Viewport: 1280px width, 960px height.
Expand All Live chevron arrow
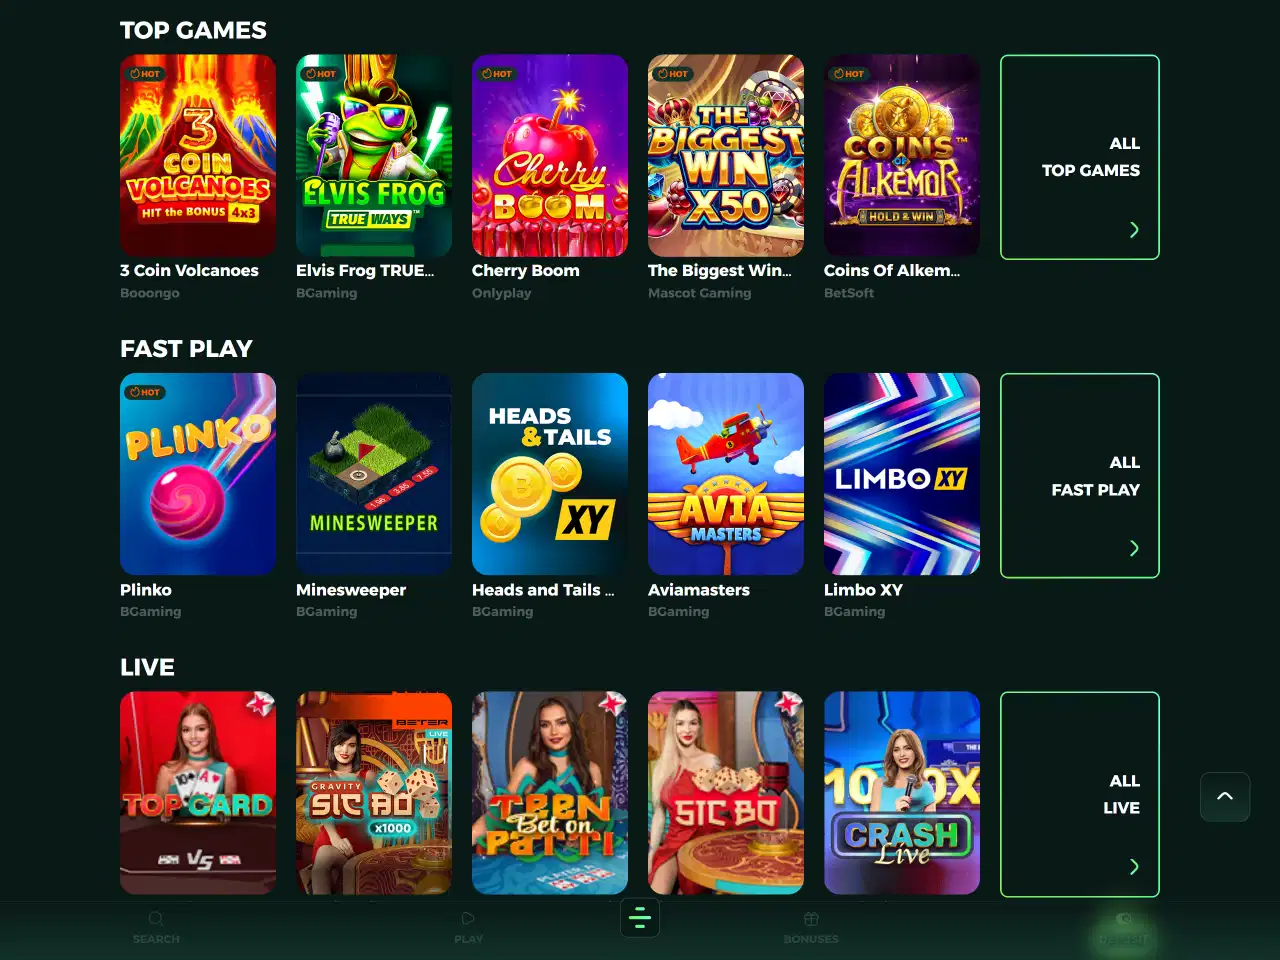1134,866
